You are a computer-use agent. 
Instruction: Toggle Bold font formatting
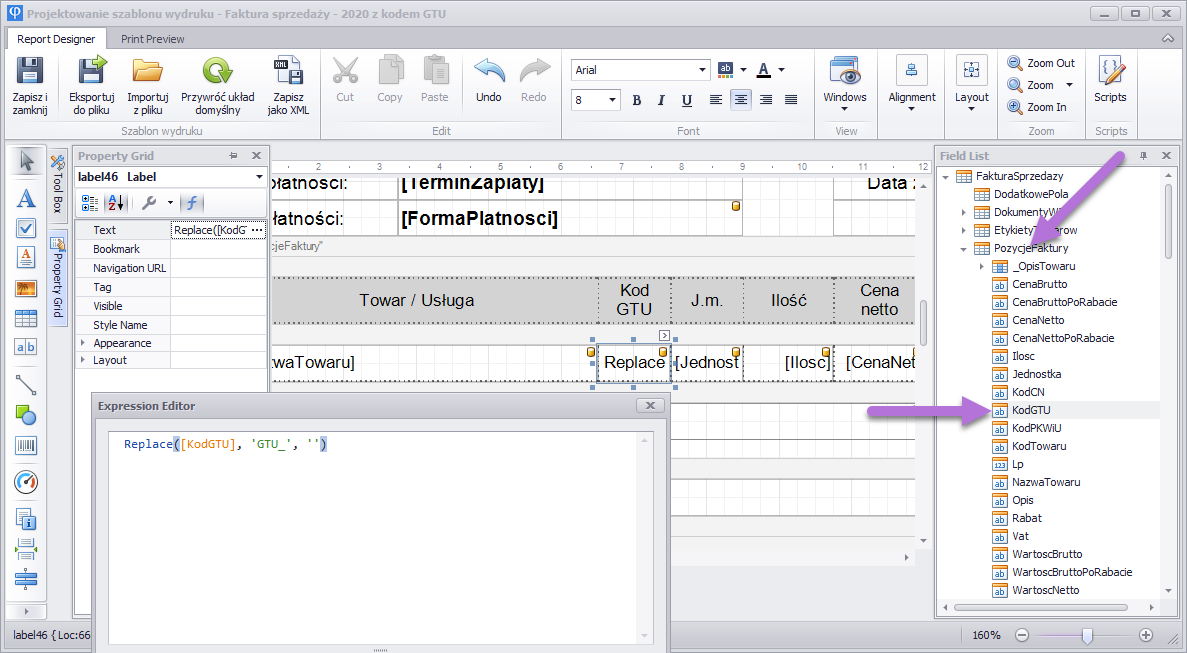pyautogui.click(x=635, y=100)
